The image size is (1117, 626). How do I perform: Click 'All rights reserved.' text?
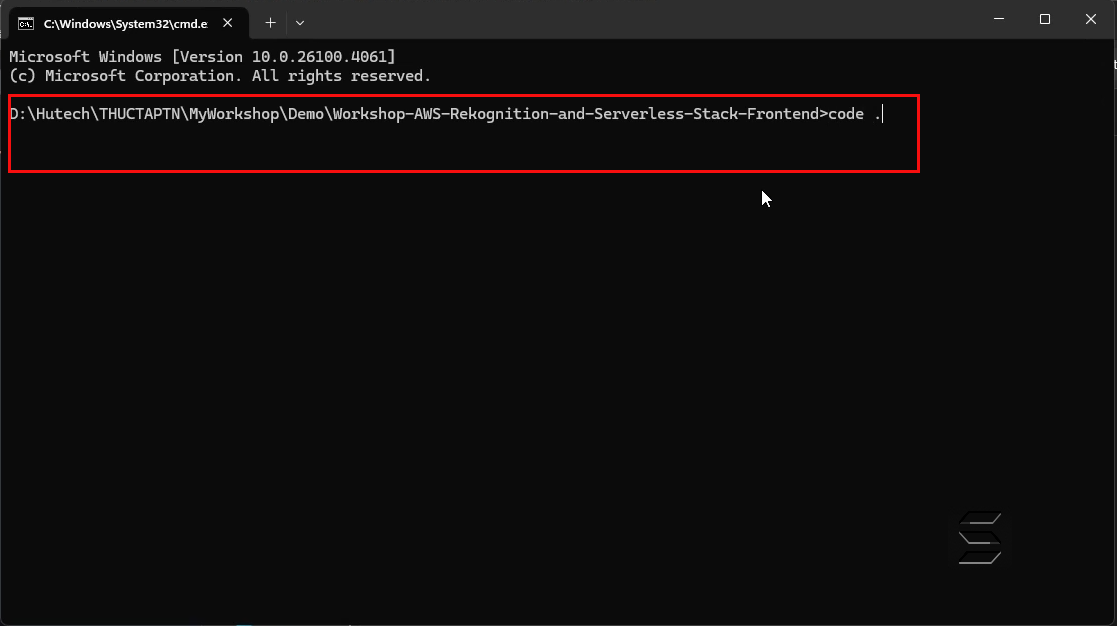341,75
